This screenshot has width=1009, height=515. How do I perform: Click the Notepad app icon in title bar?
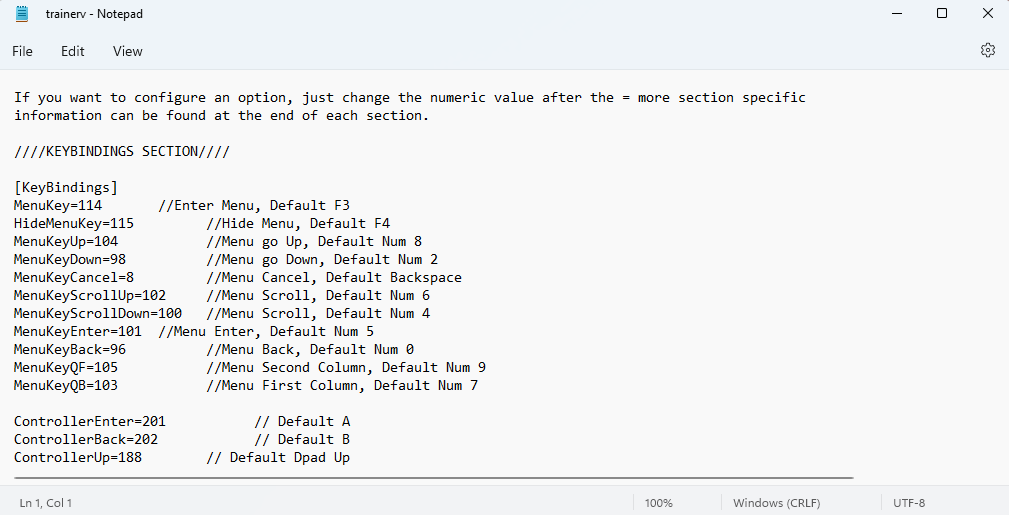(22, 14)
